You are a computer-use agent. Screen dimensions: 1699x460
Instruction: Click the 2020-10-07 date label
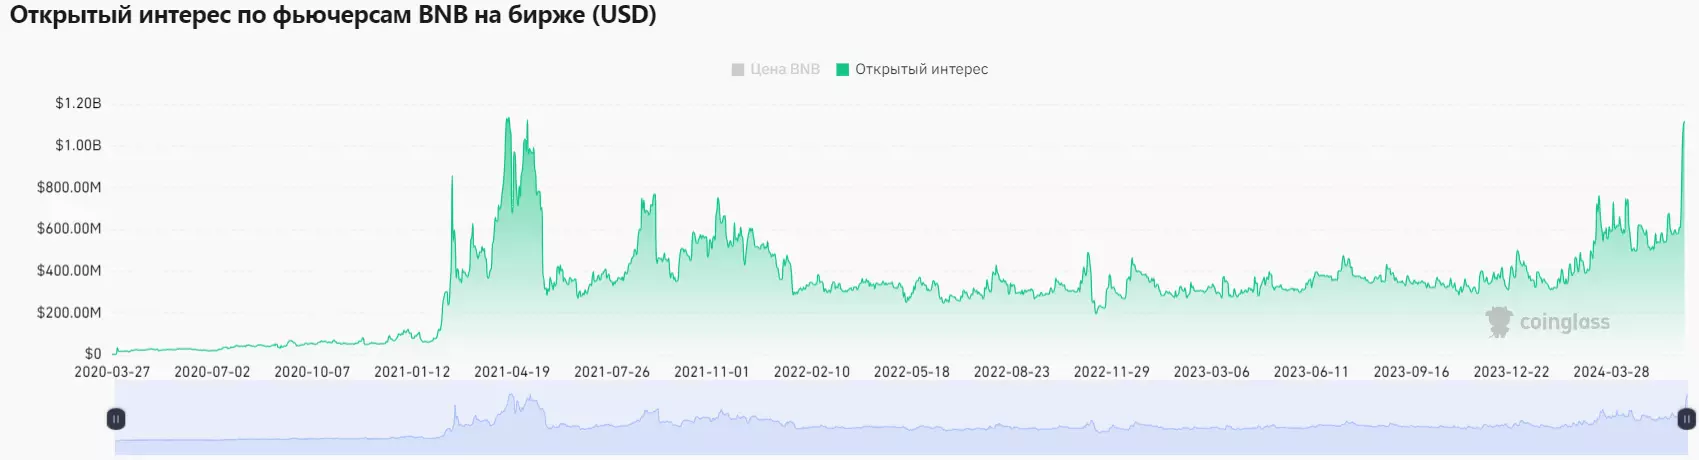[x=312, y=371]
